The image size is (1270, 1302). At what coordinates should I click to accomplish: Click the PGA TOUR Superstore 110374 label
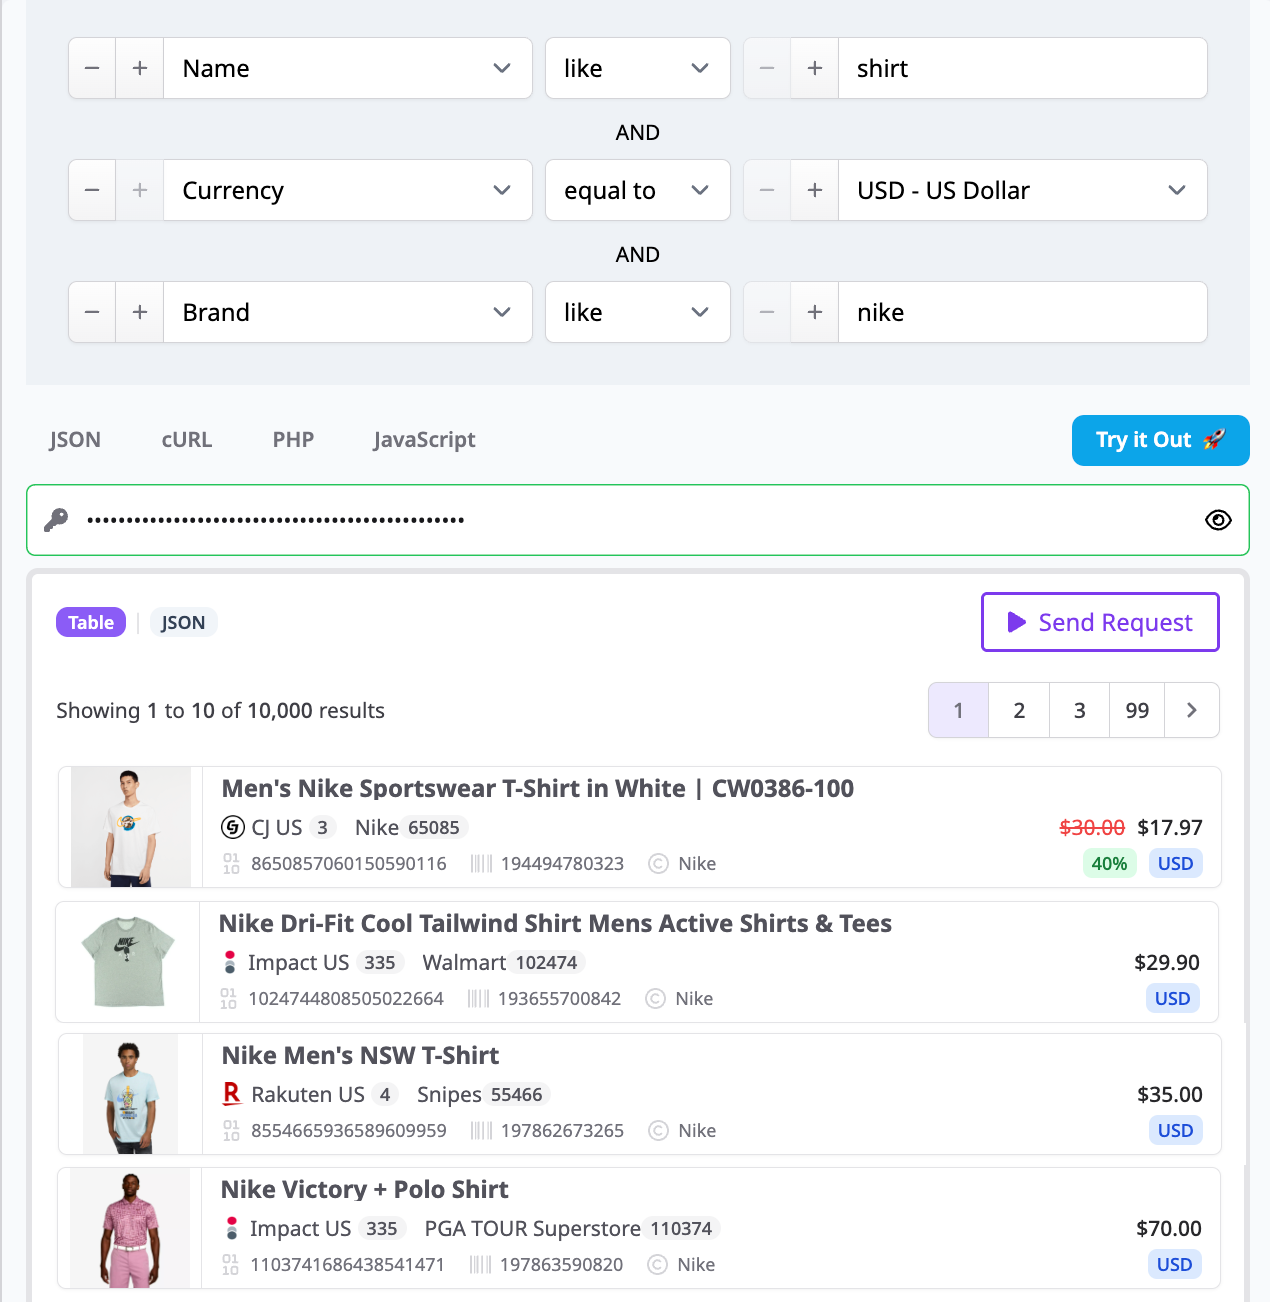(x=571, y=1228)
